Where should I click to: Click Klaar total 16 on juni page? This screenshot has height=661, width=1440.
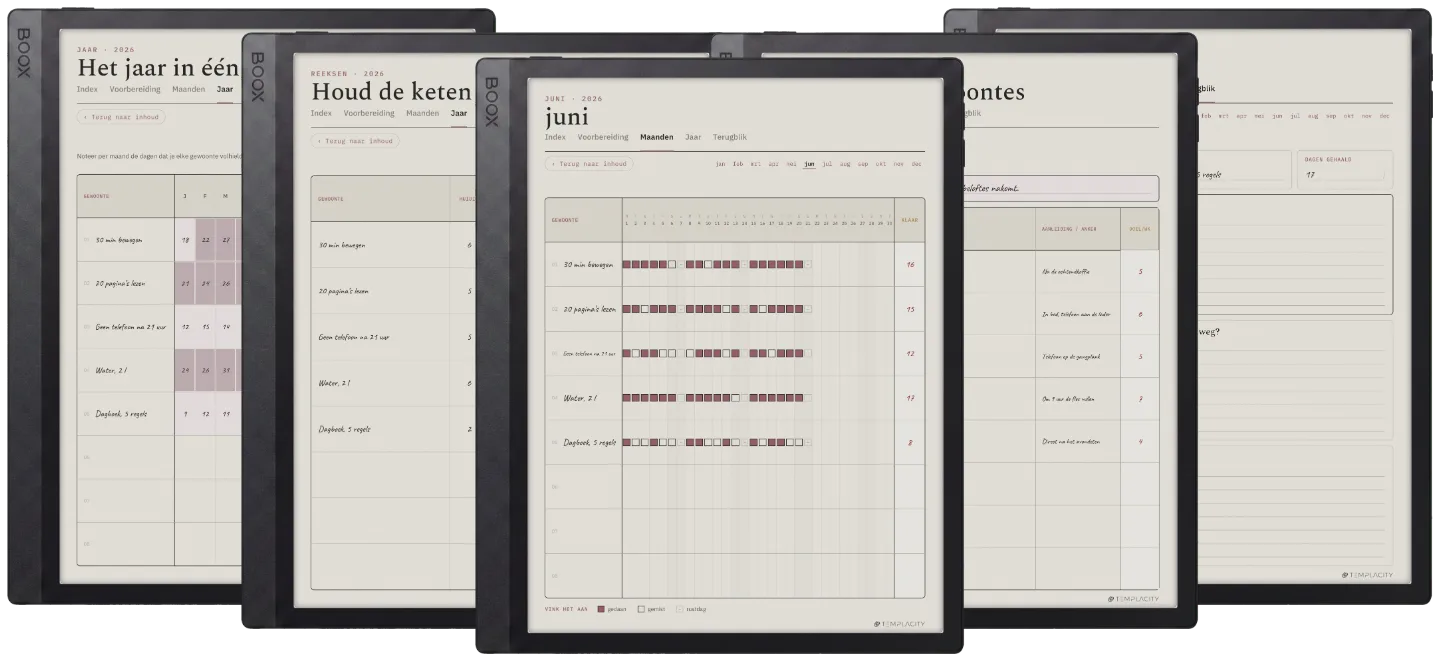pos(910,264)
